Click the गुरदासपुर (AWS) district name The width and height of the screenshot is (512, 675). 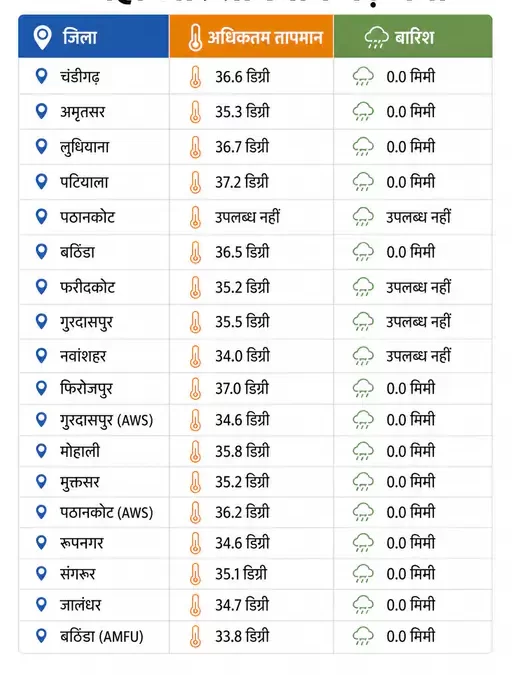pos(106,420)
